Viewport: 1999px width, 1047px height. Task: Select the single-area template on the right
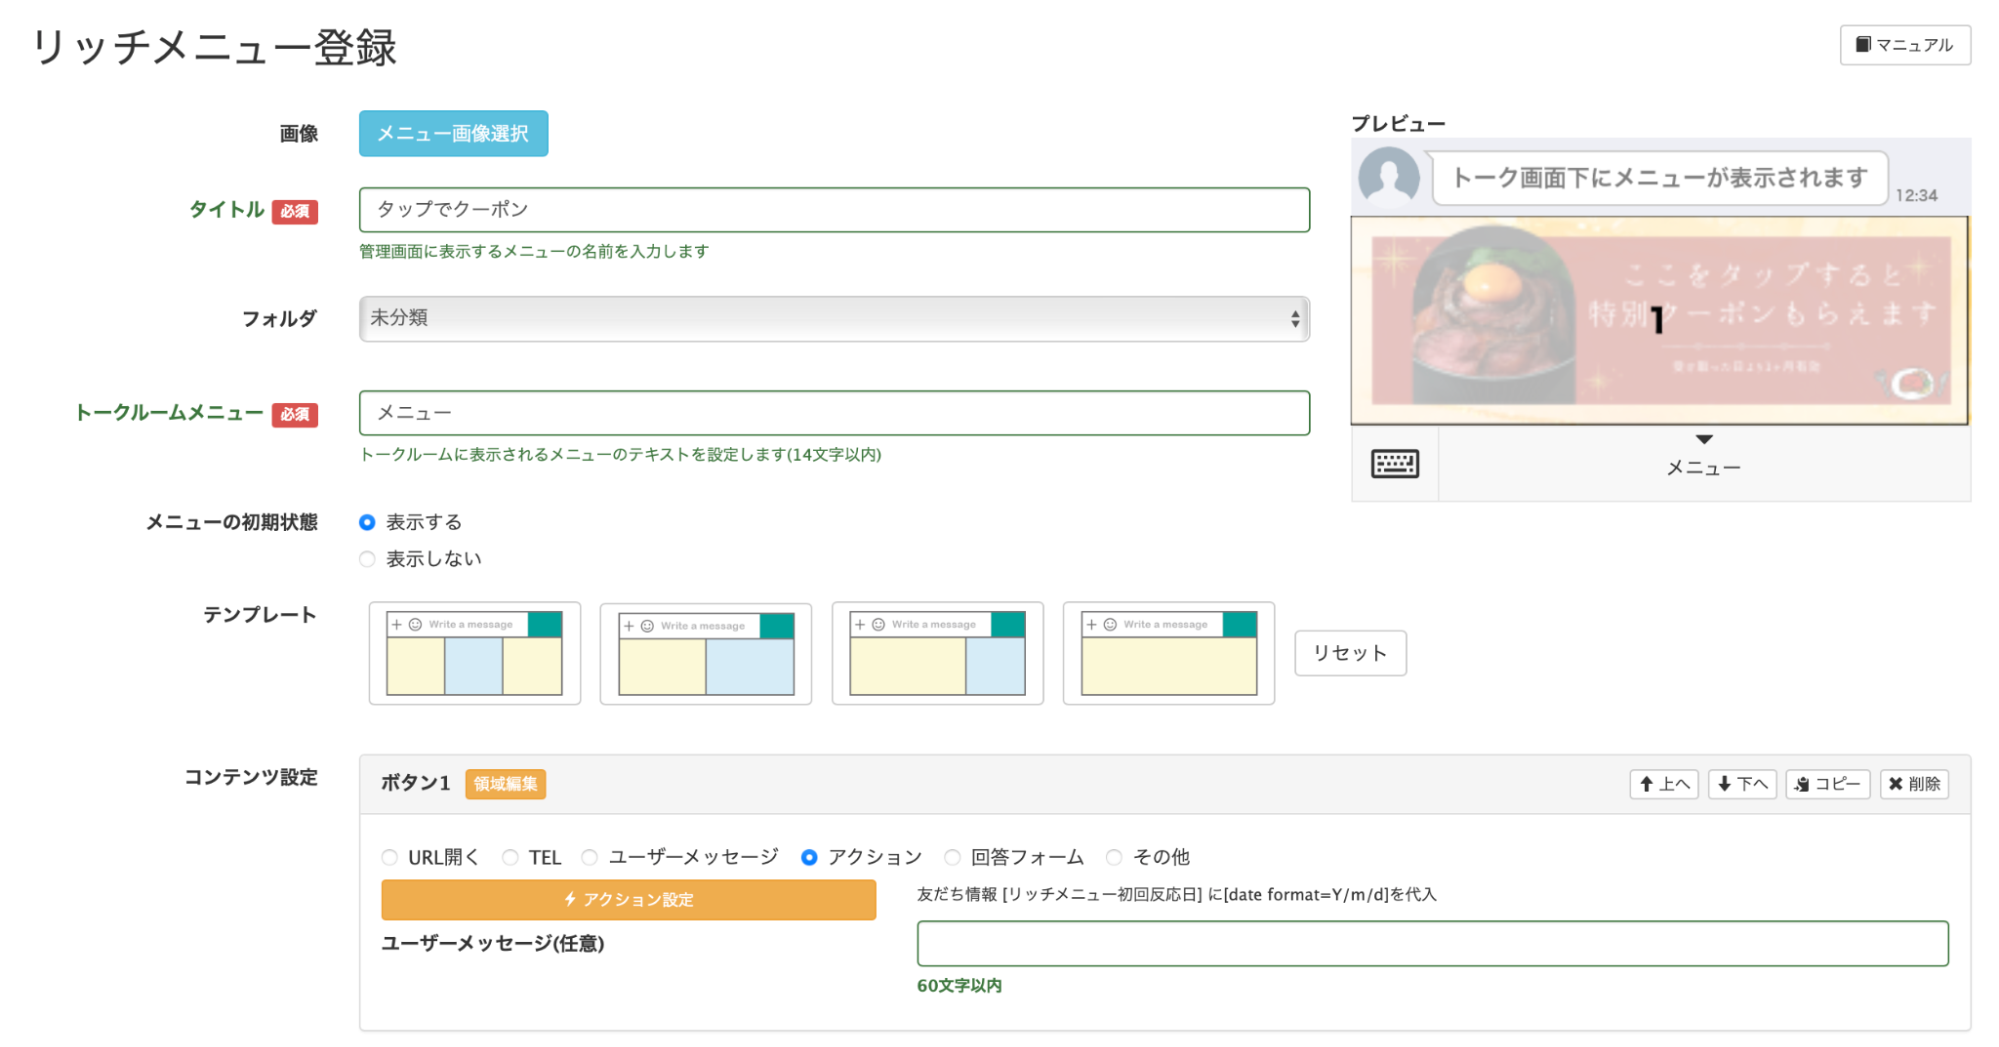pos(1169,654)
